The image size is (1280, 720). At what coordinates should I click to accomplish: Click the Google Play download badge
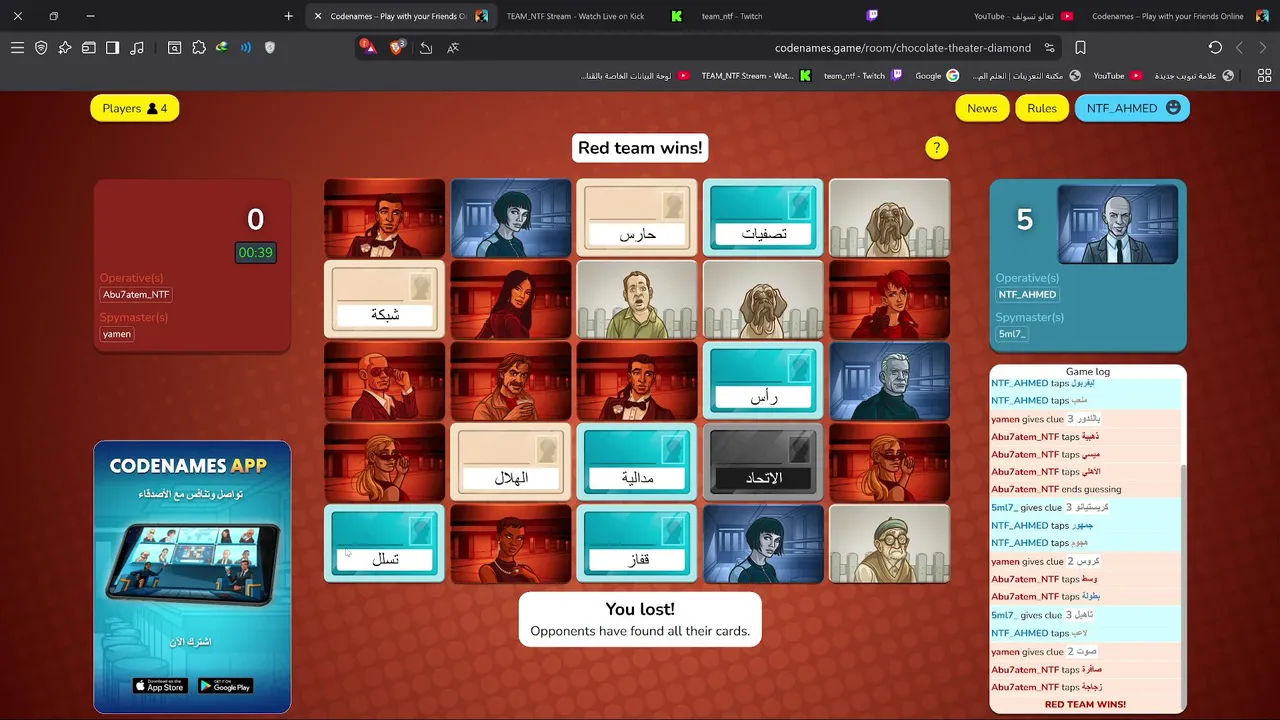[225, 686]
